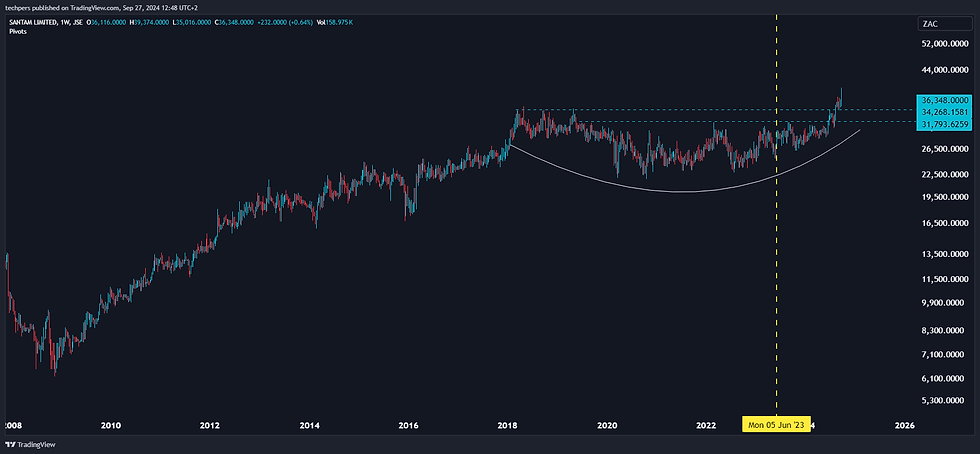This screenshot has width=980, height=454.
Task: Click the 'techpers published on TradingView.com' header text
Action: pyautogui.click(x=62, y=6)
